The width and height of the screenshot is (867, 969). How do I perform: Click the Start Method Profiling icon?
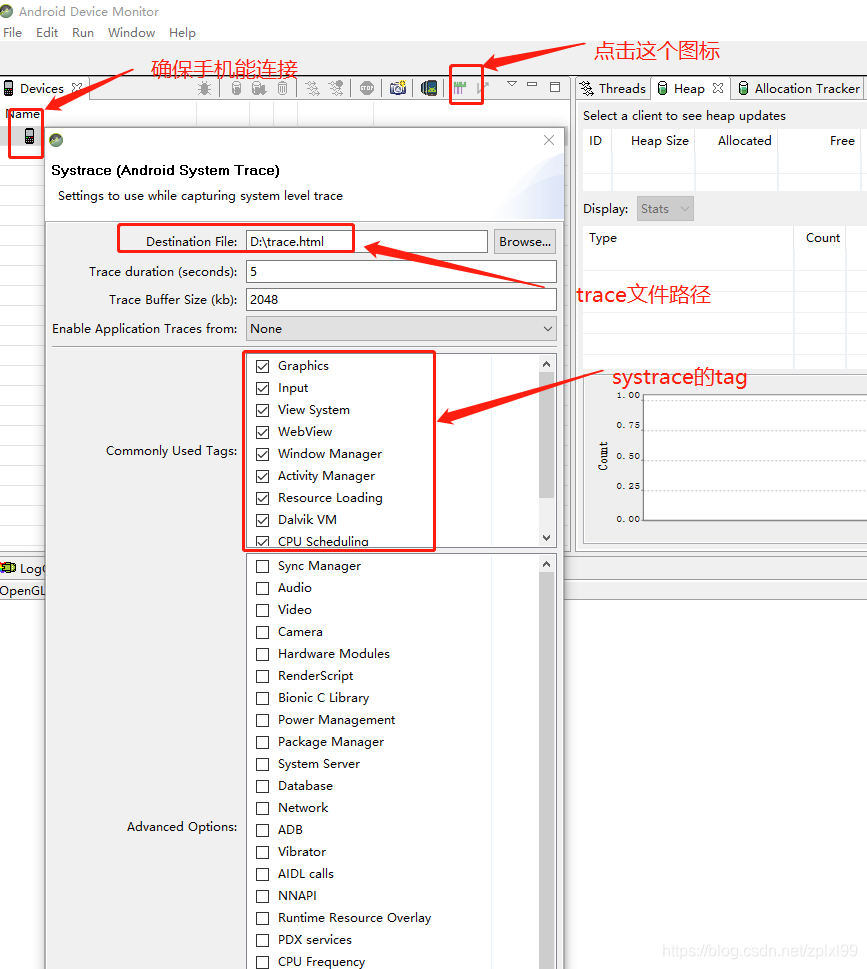(336, 88)
